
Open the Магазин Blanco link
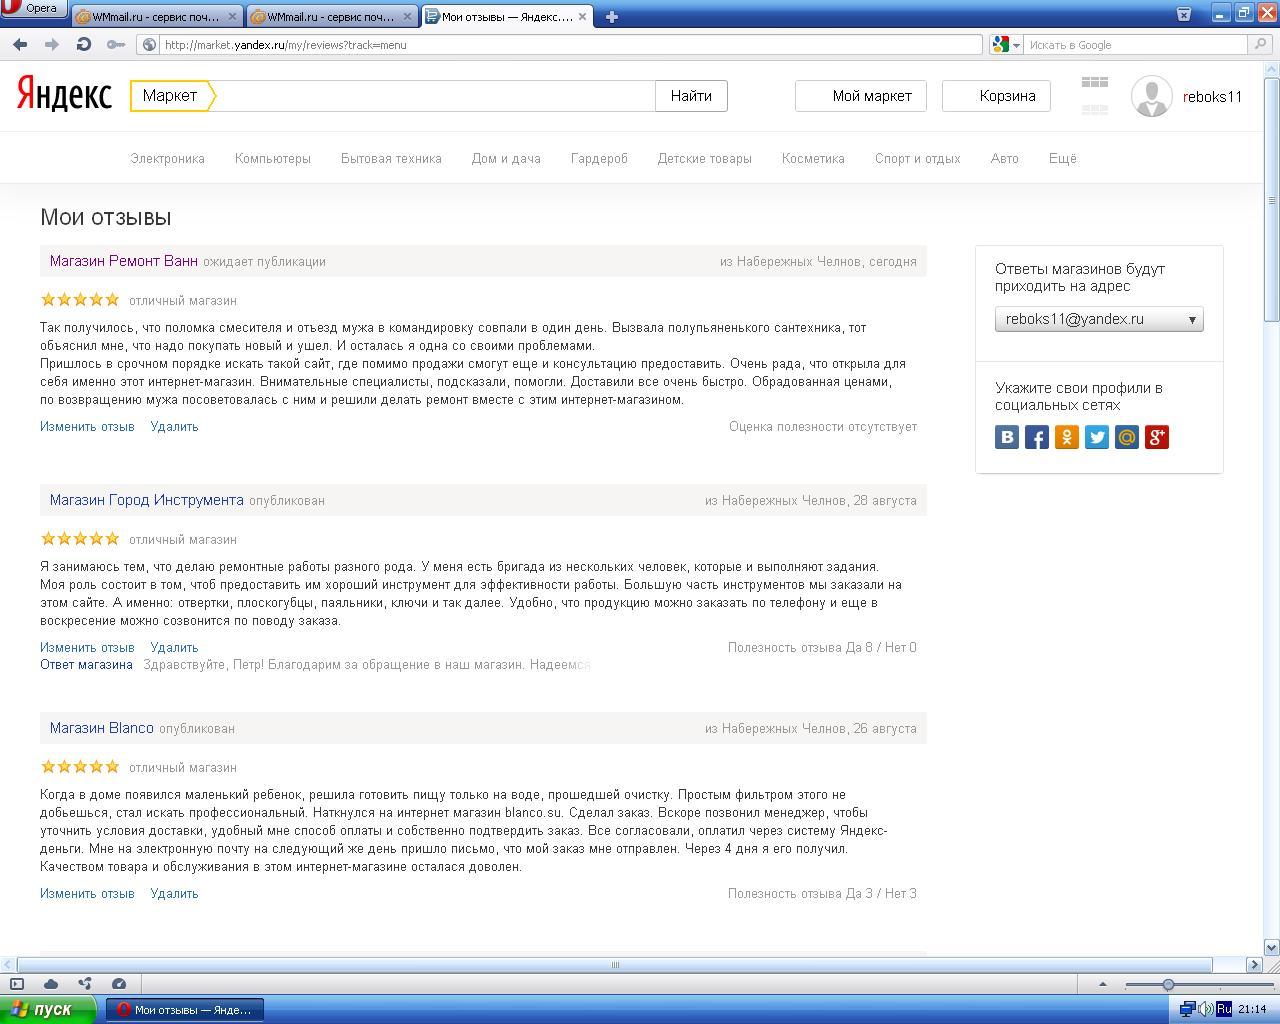102,728
